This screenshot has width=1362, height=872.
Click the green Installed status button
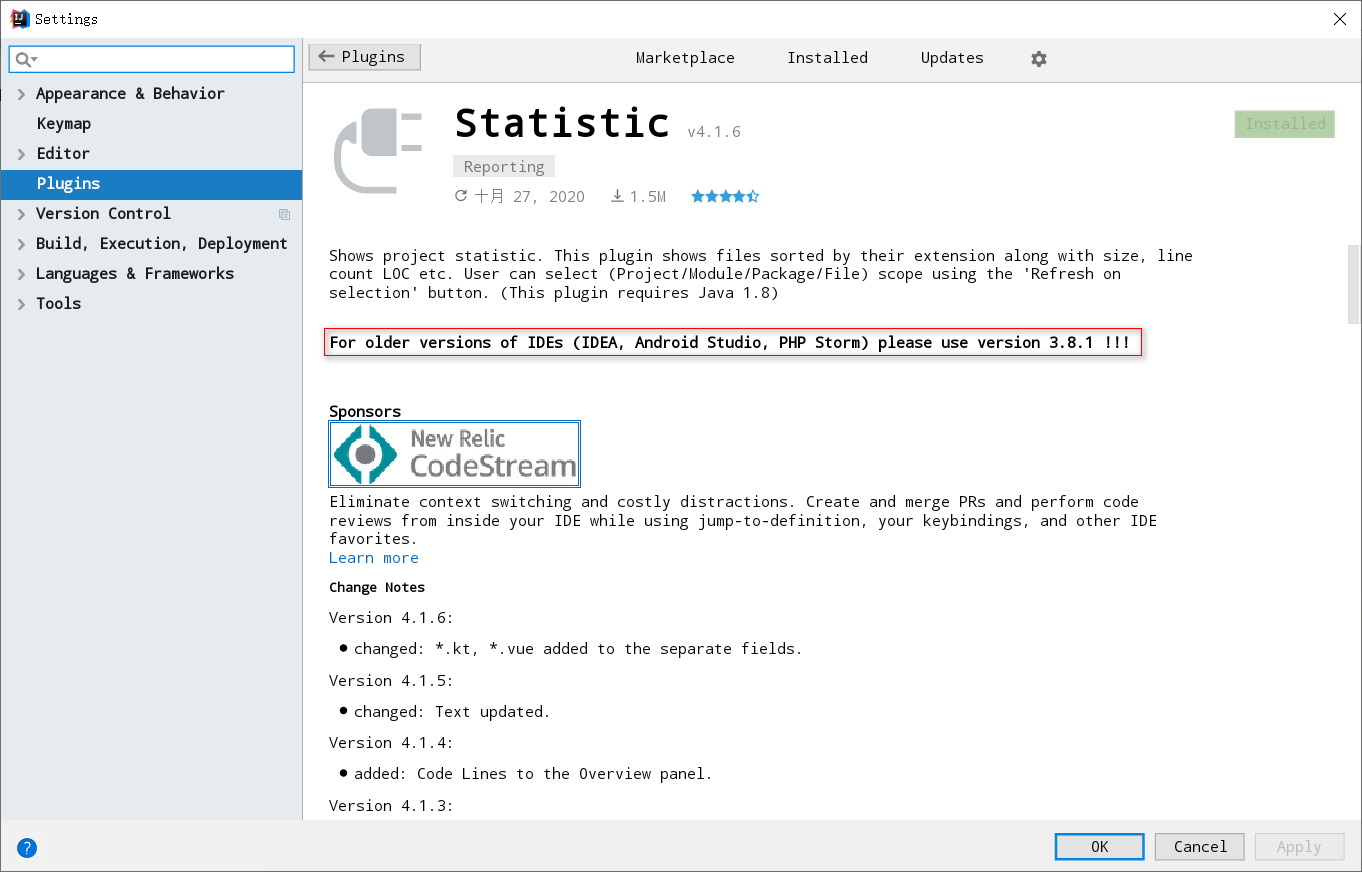(x=1285, y=124)
